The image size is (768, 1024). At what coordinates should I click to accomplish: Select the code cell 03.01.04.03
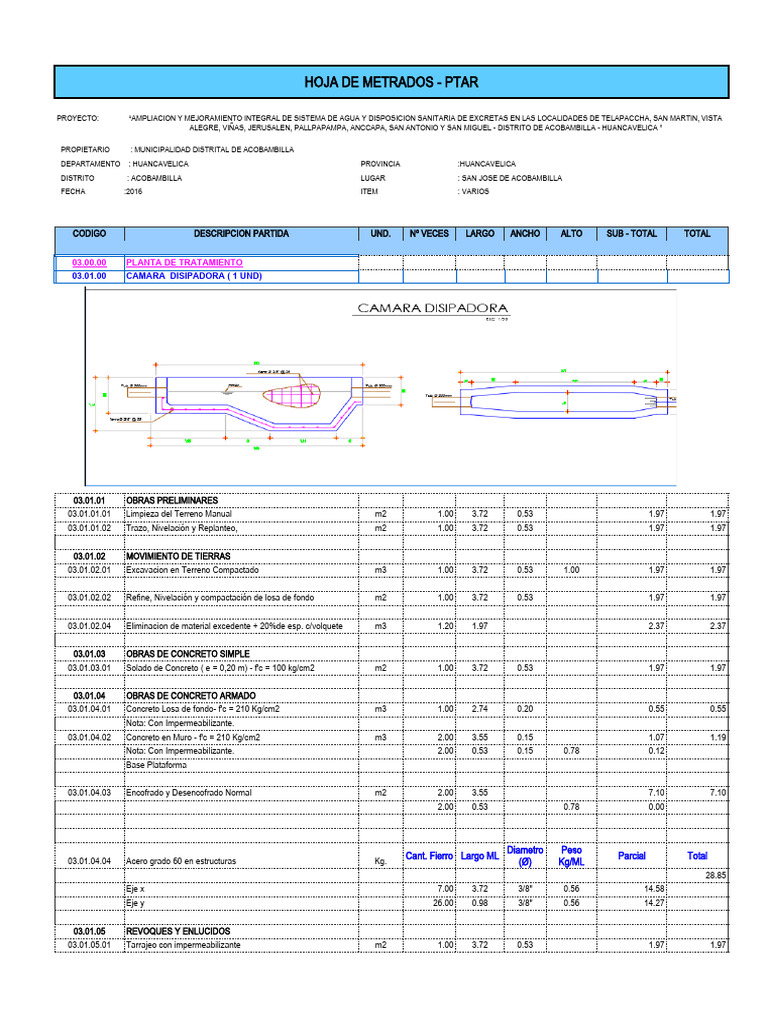pyautogui.click(x=89, y=793)
